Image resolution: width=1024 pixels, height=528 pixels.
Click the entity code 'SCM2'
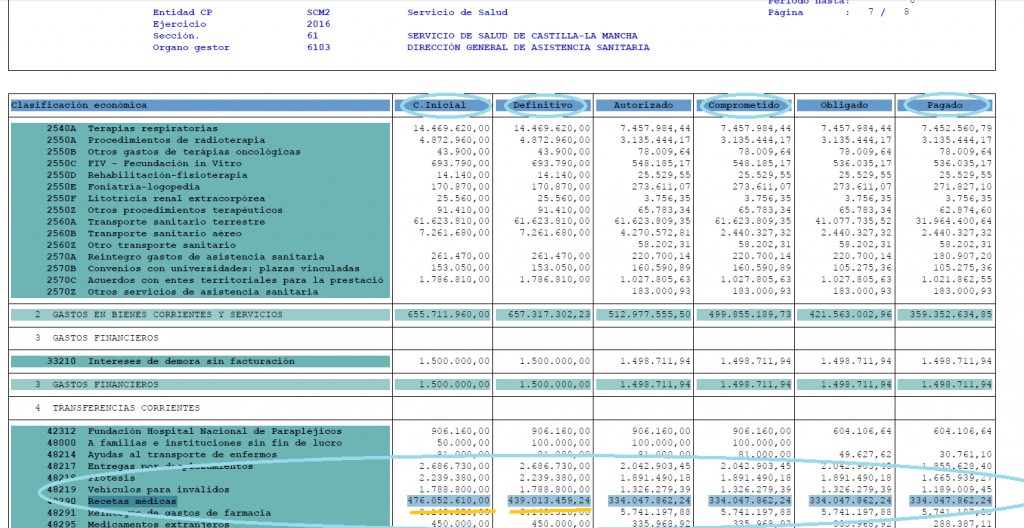tap(319, 12)
